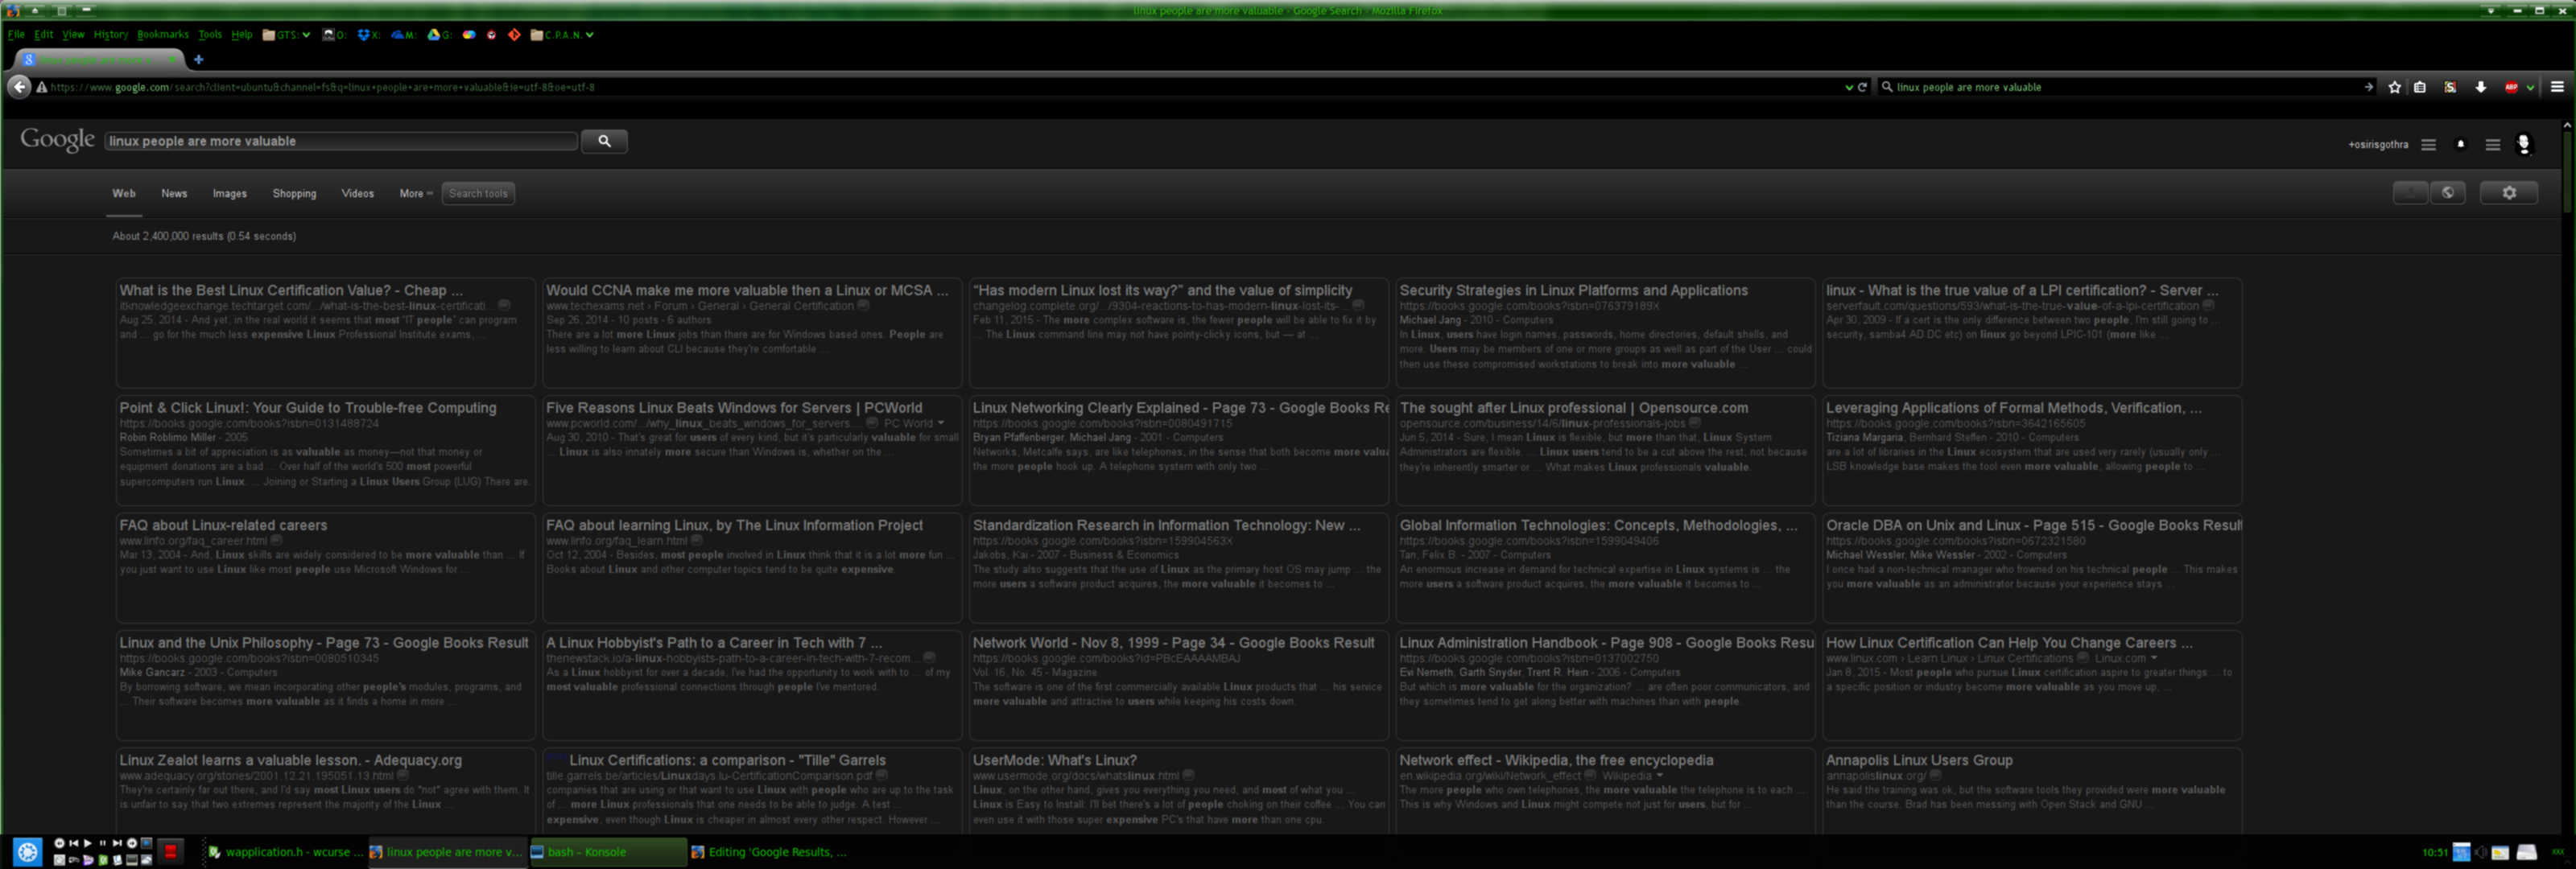Open the Edit menu
2576x869 pixels.
[43, 34]
